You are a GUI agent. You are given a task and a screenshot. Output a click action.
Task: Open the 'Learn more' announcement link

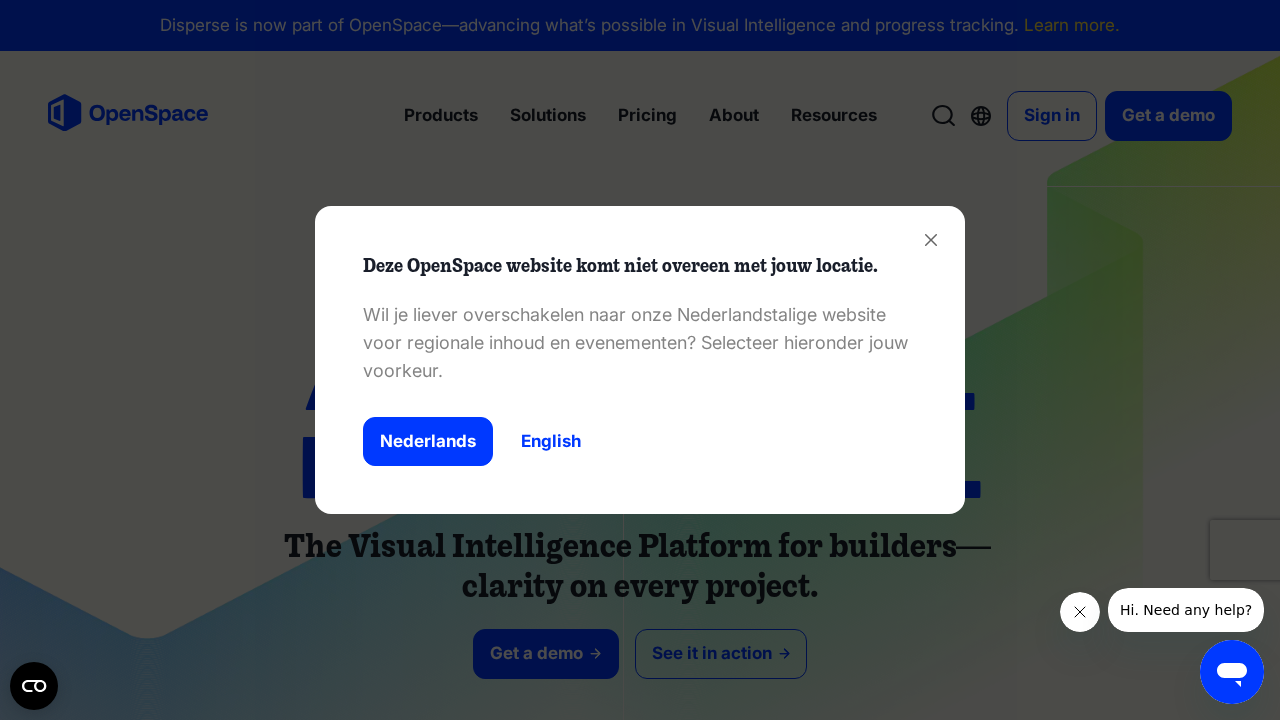pos(1070,25)
